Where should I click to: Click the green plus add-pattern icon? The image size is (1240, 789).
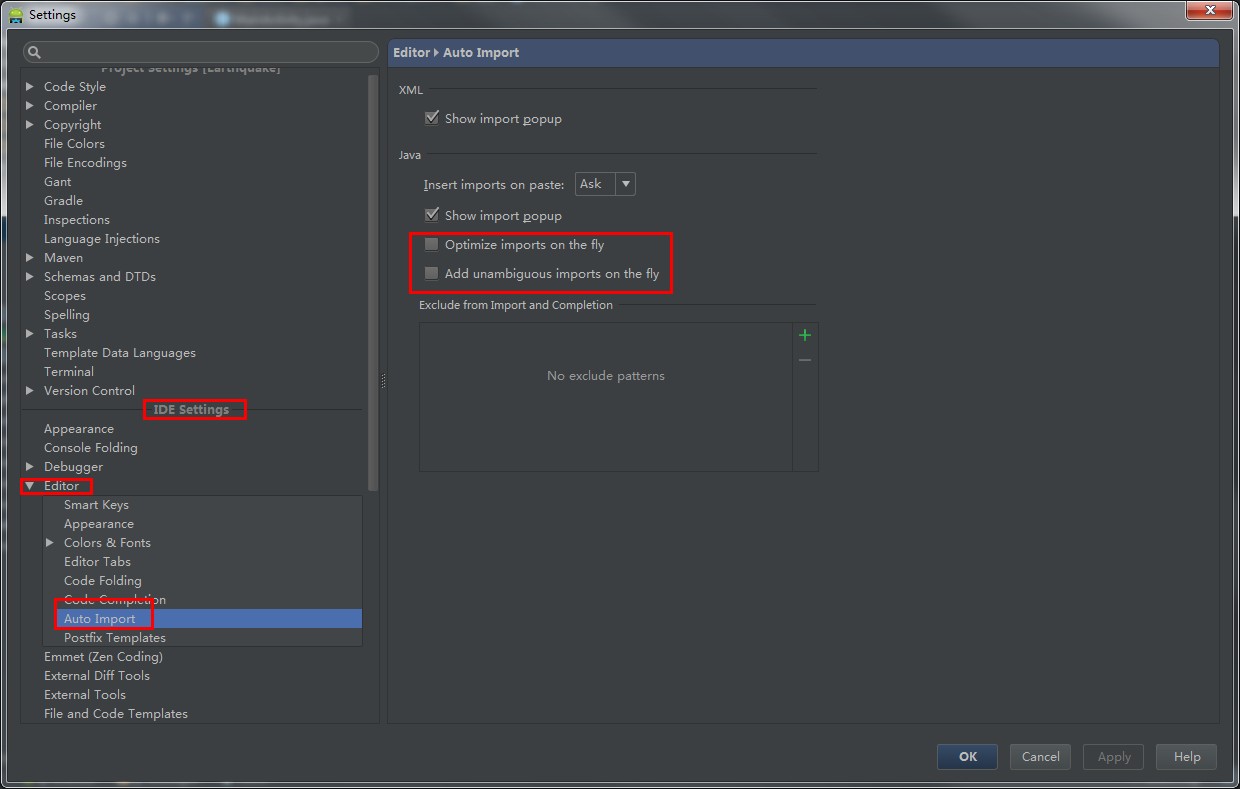click(805, 335)
